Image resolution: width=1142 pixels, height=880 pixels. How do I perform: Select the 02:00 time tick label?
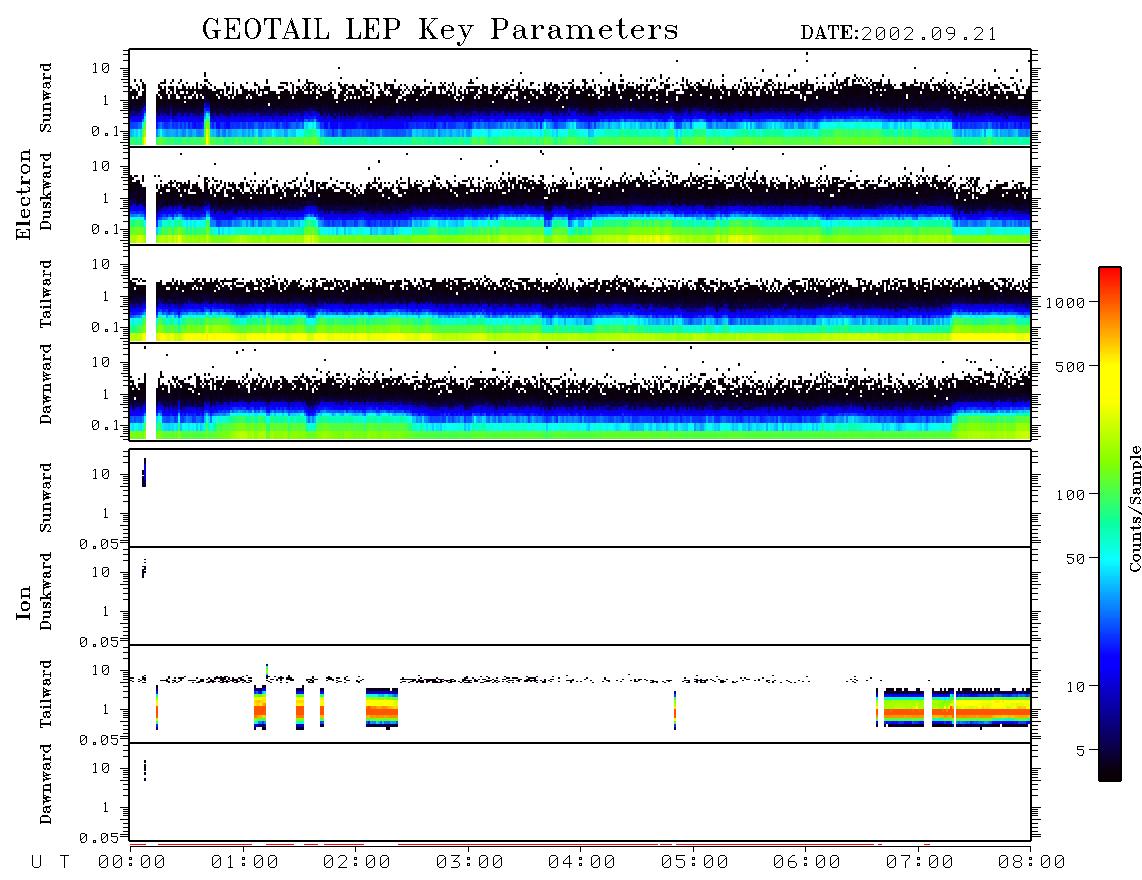(357, 863)
